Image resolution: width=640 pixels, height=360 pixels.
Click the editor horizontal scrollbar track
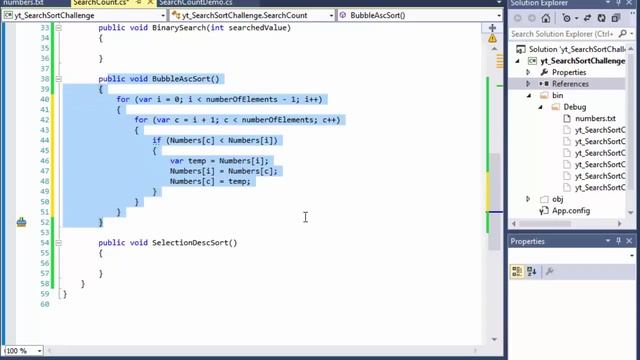(x=261, y=351)
